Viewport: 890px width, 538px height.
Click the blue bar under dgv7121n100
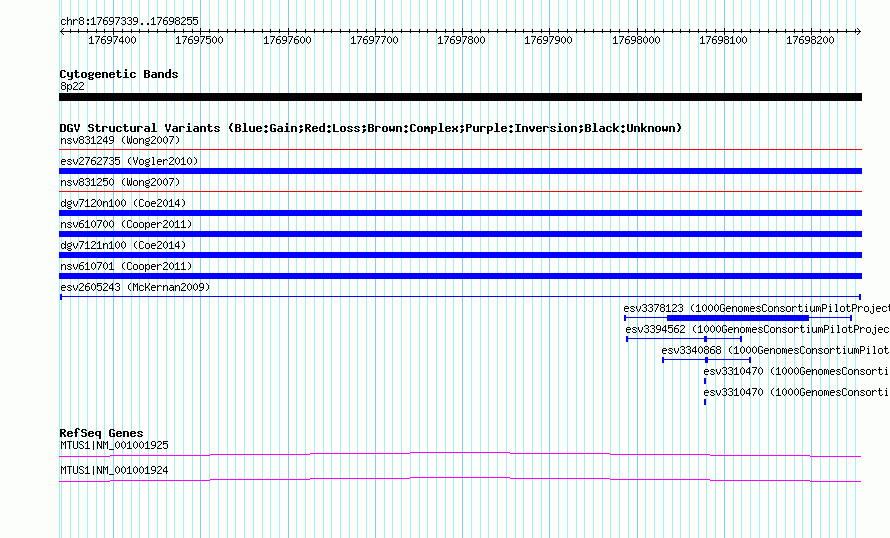click(x=460, y=255)
